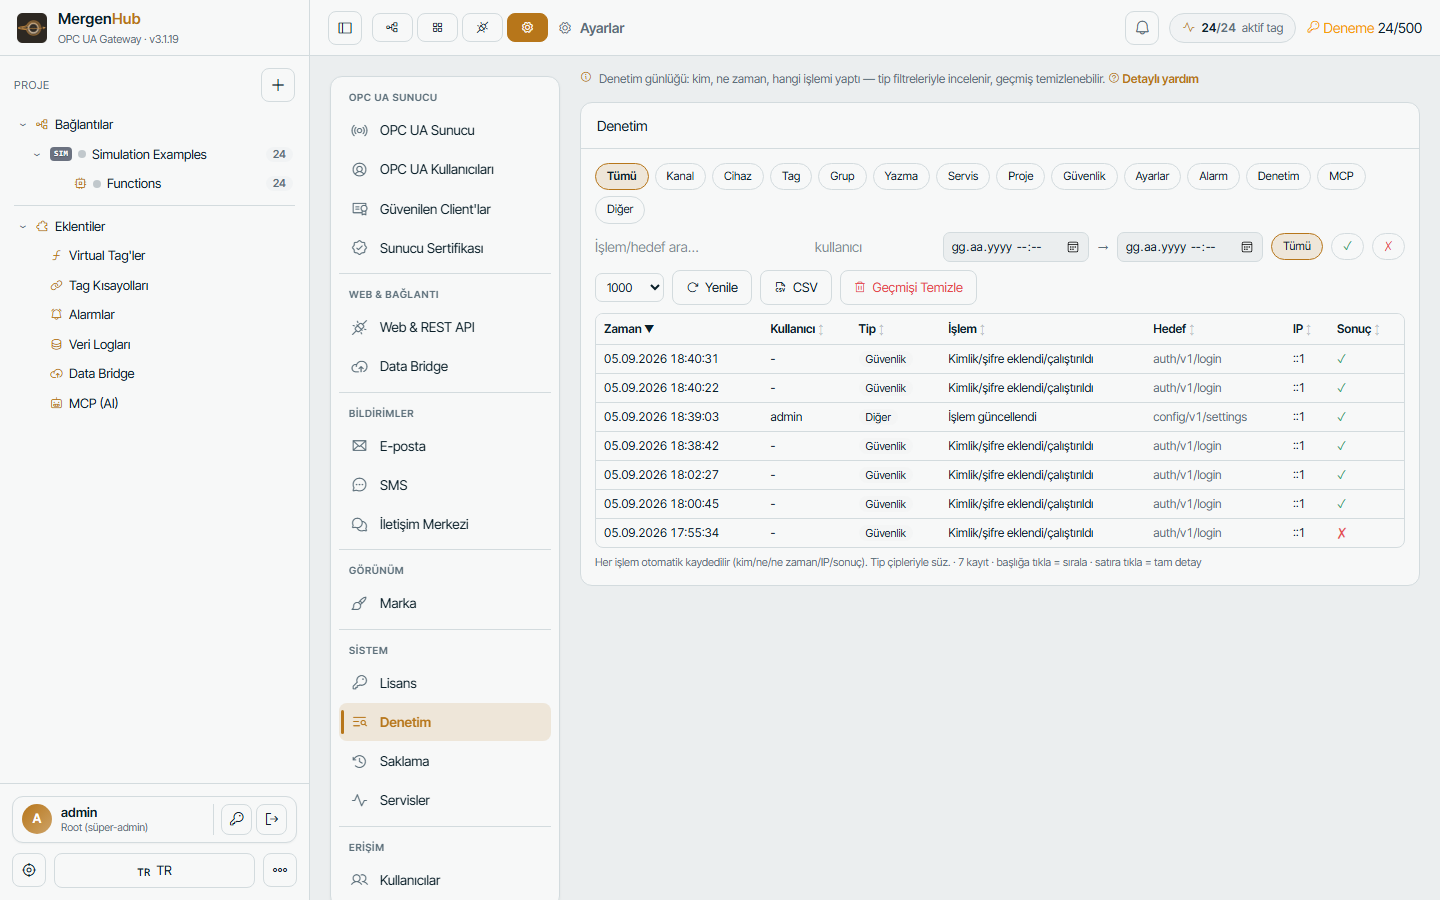
Task: Open Güvenilen Client'lar settings
Action: coord(445,209)
